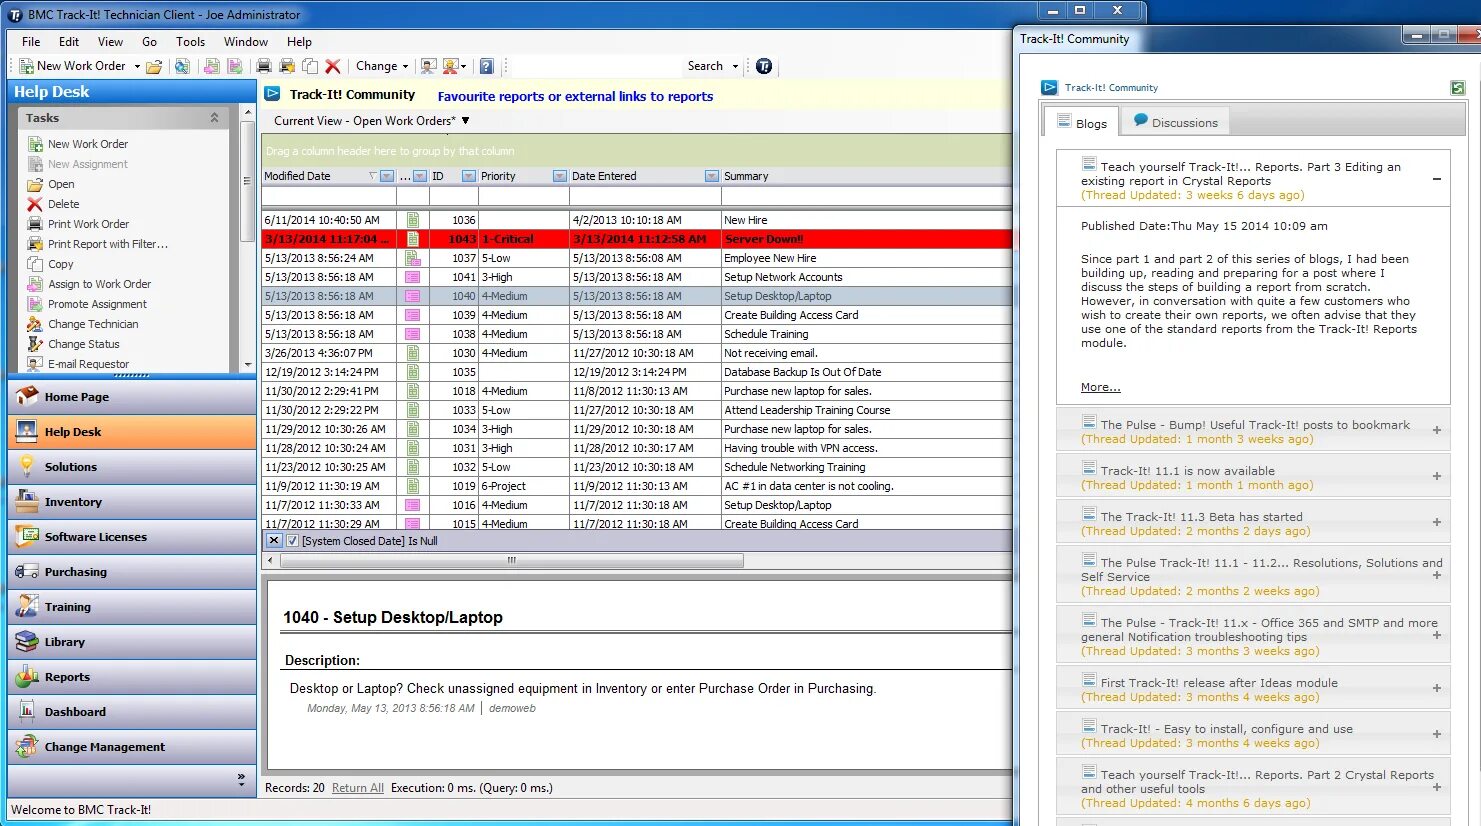
Task: Click the Software Licenses icon
Action: [27, 536]
